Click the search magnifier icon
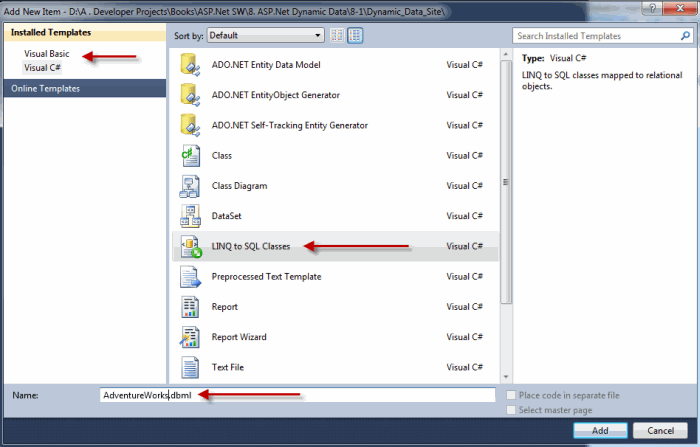 pyautogui.click(x=685, y=36)
